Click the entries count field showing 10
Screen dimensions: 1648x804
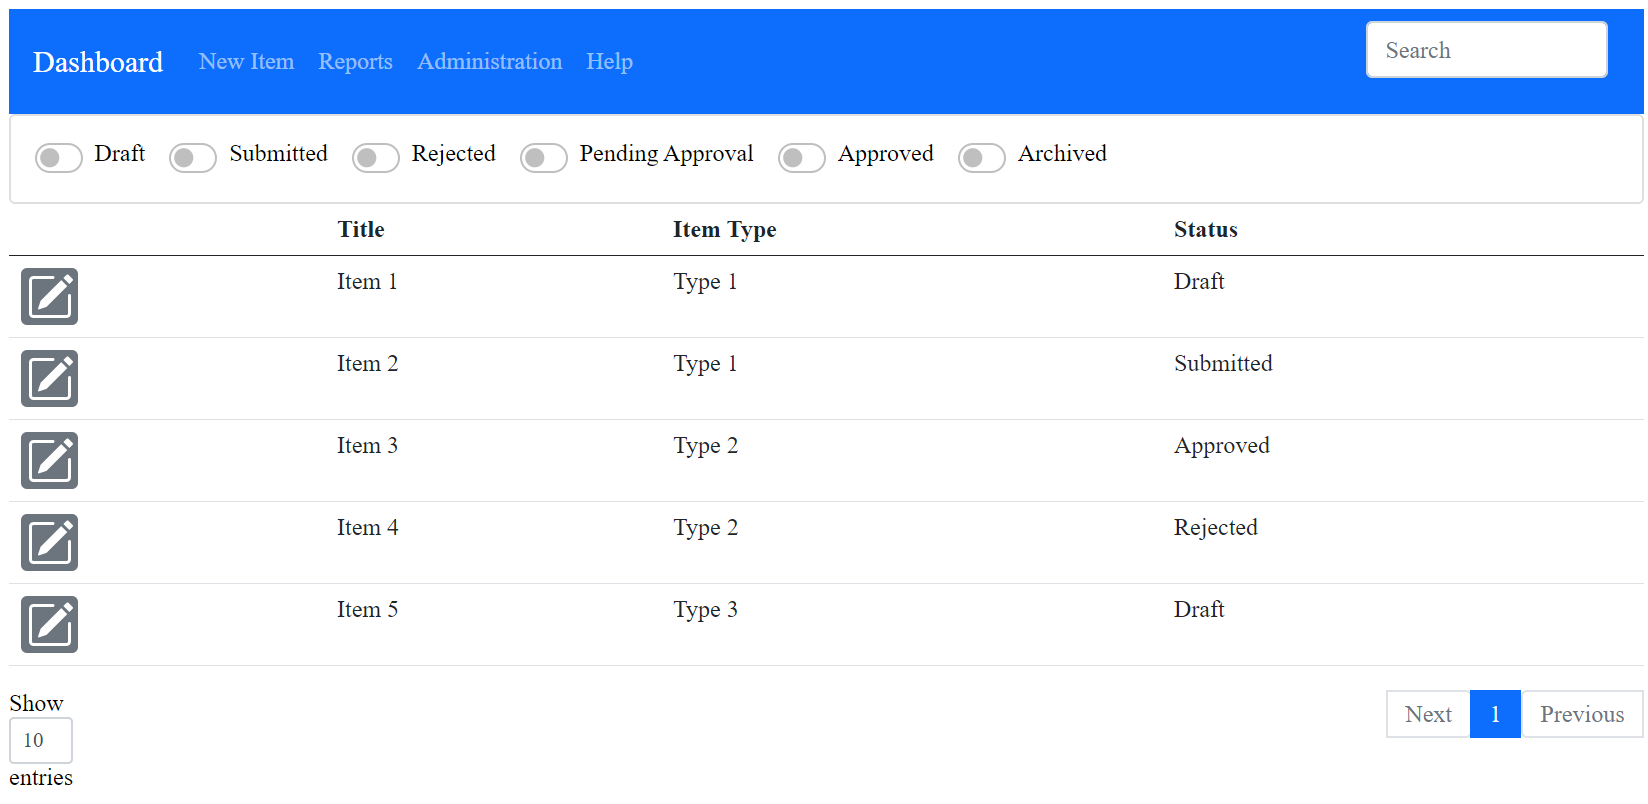click(x=41, y=740)
